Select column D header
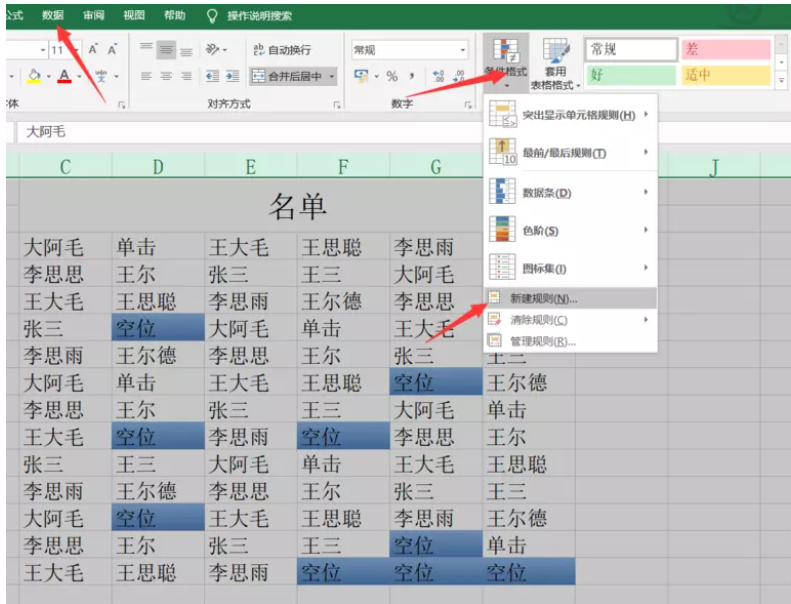This screenshot has width=791, height=604. [x=158, y=167]
